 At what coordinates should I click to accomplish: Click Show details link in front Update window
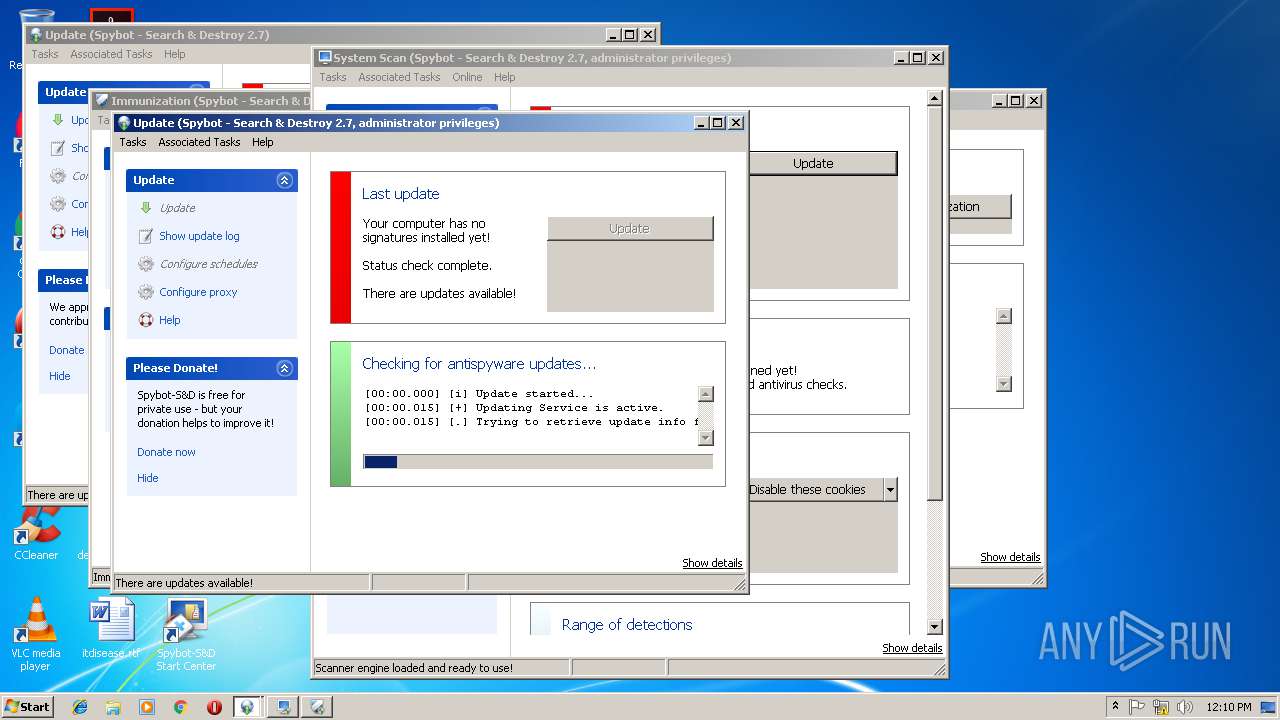[x=712, y=563]
